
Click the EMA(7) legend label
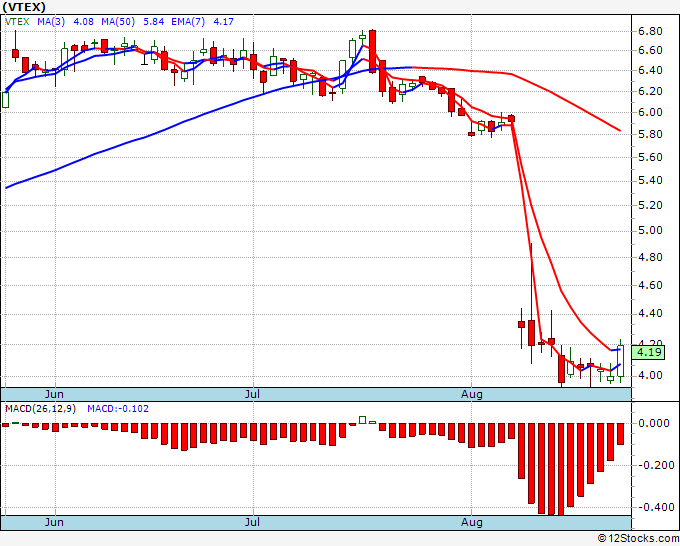click(188, 21)
